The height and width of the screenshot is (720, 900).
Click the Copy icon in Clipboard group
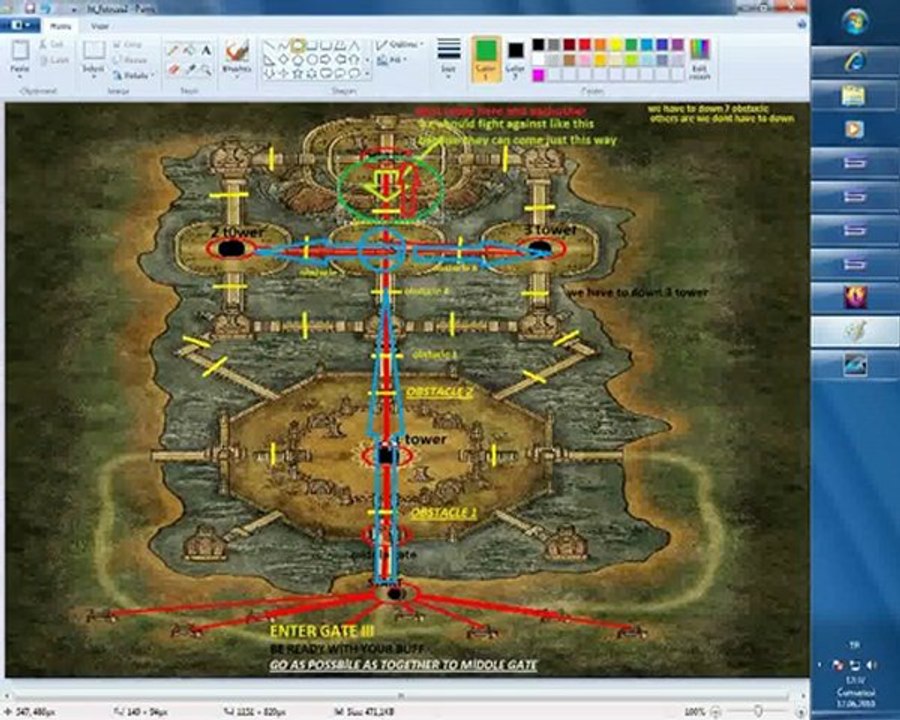click(x=43, y=60)
